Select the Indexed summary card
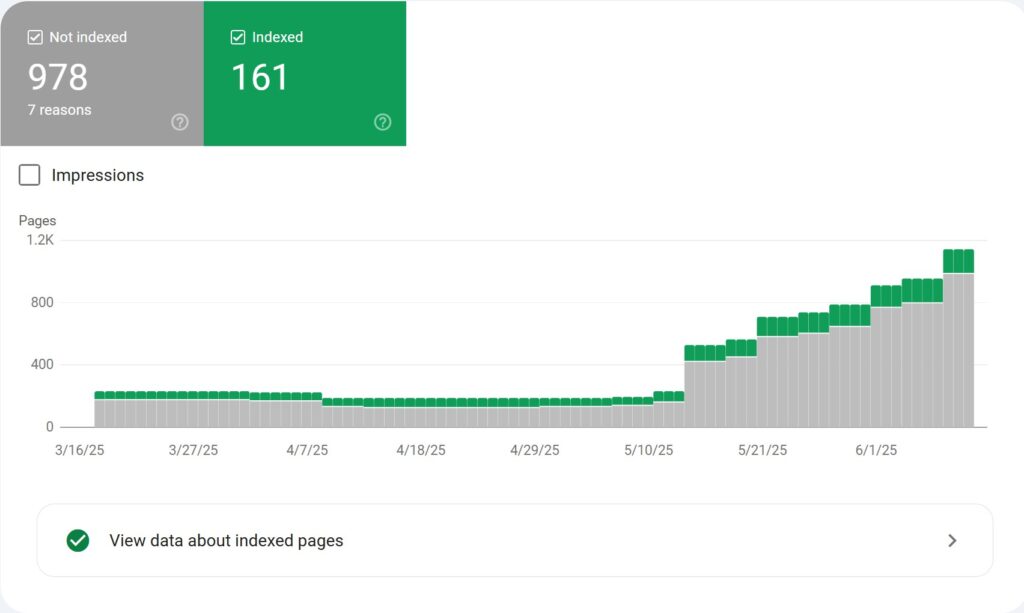 point(304,74)
